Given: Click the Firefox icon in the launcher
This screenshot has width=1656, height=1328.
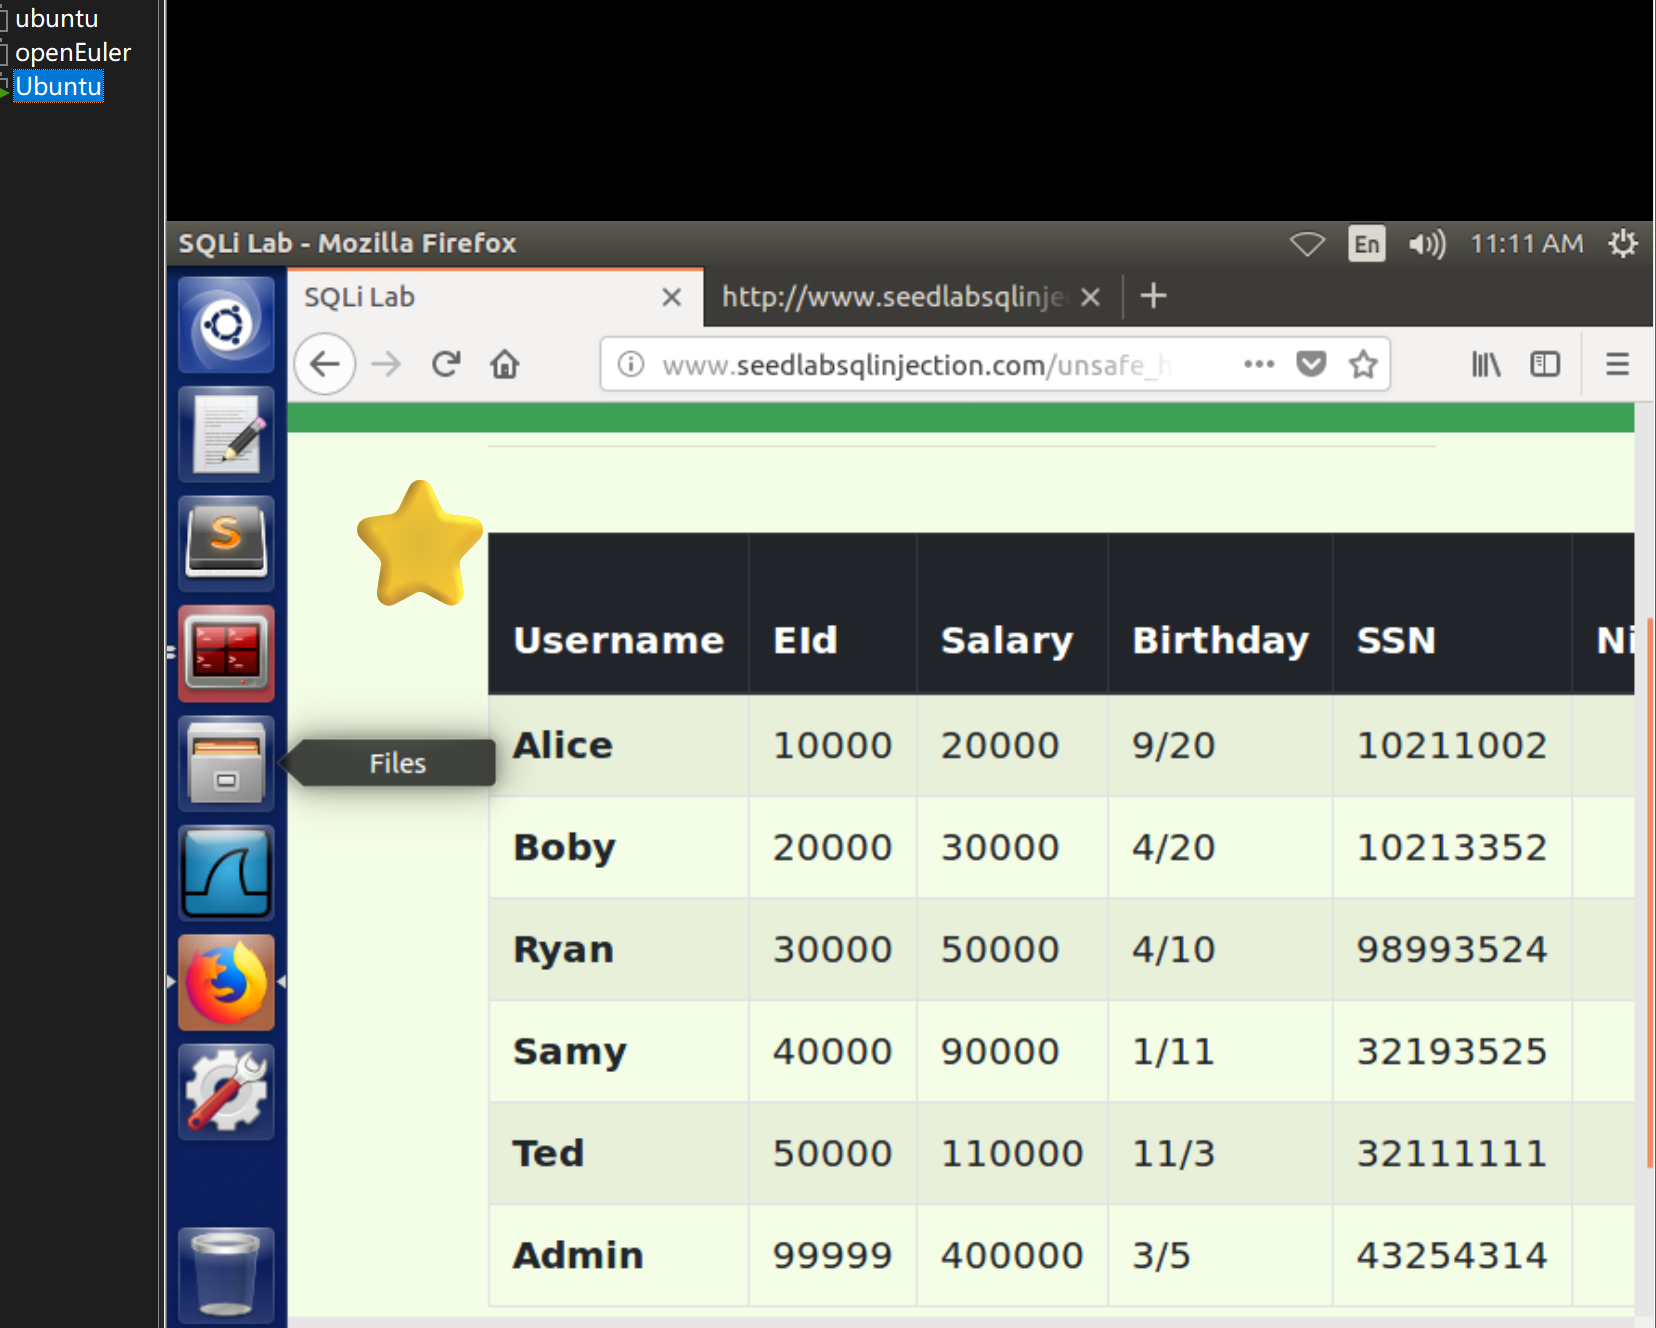Looking at the screenshot, I should [x=226, y=982].
